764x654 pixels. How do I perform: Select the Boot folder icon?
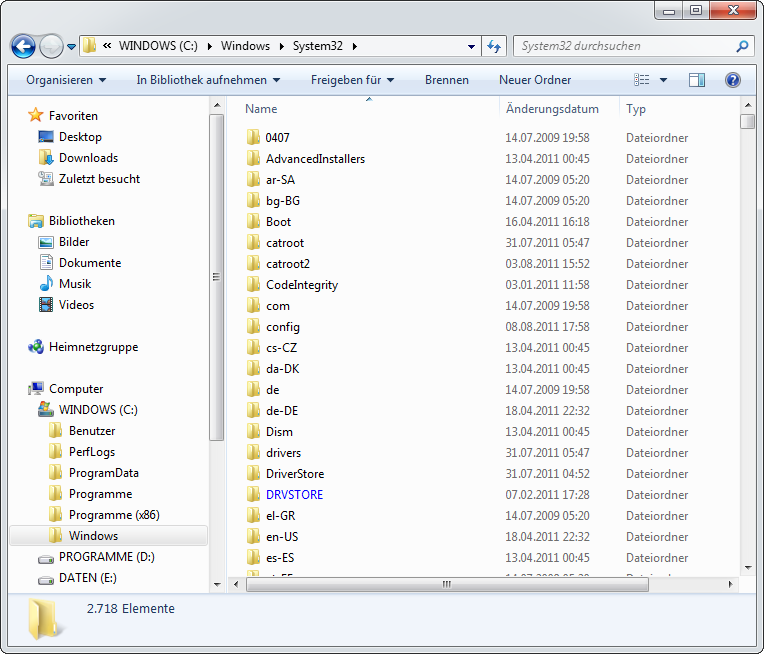253,221
